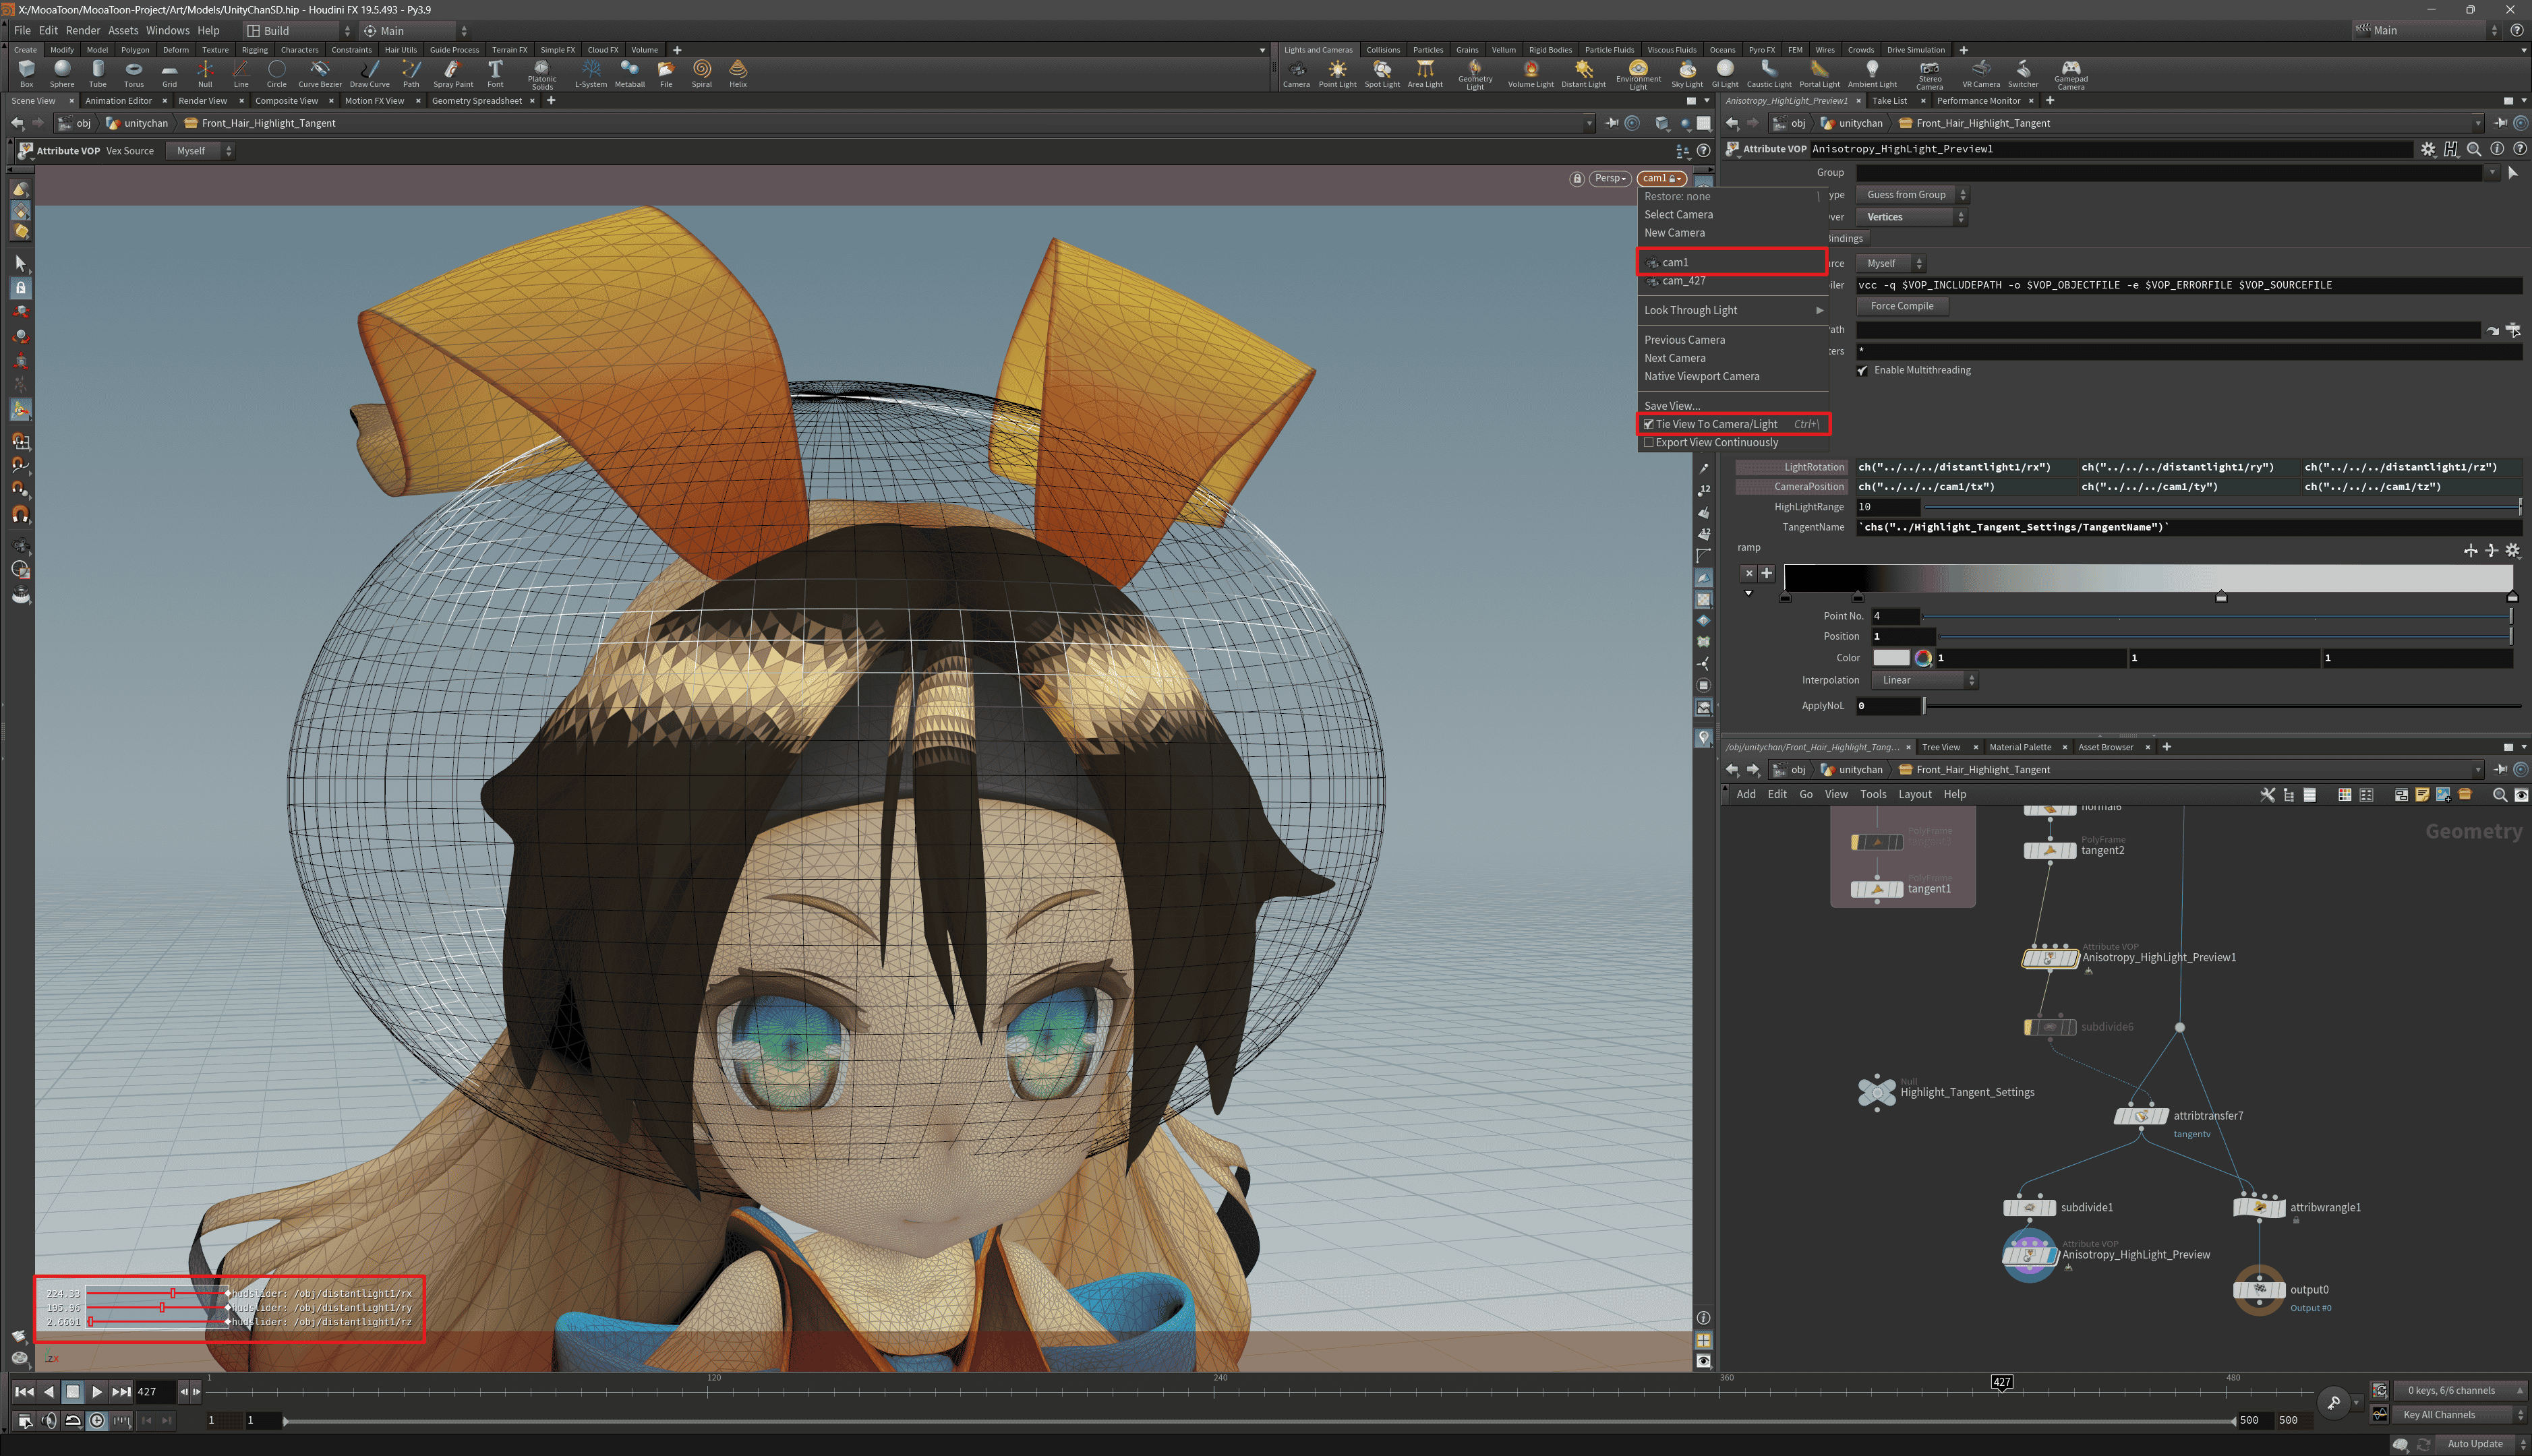This screenshot has width=2532, height=1456.
Task: Add a Gamepad Camera from shelf
Action: point(2070,75)
